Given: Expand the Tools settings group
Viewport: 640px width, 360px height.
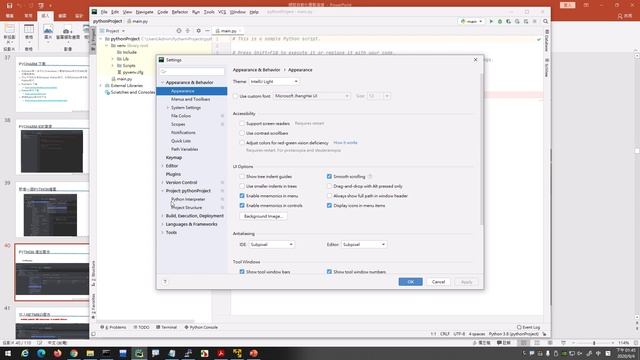Looking at the screenshot, I should tap(162, 232).
